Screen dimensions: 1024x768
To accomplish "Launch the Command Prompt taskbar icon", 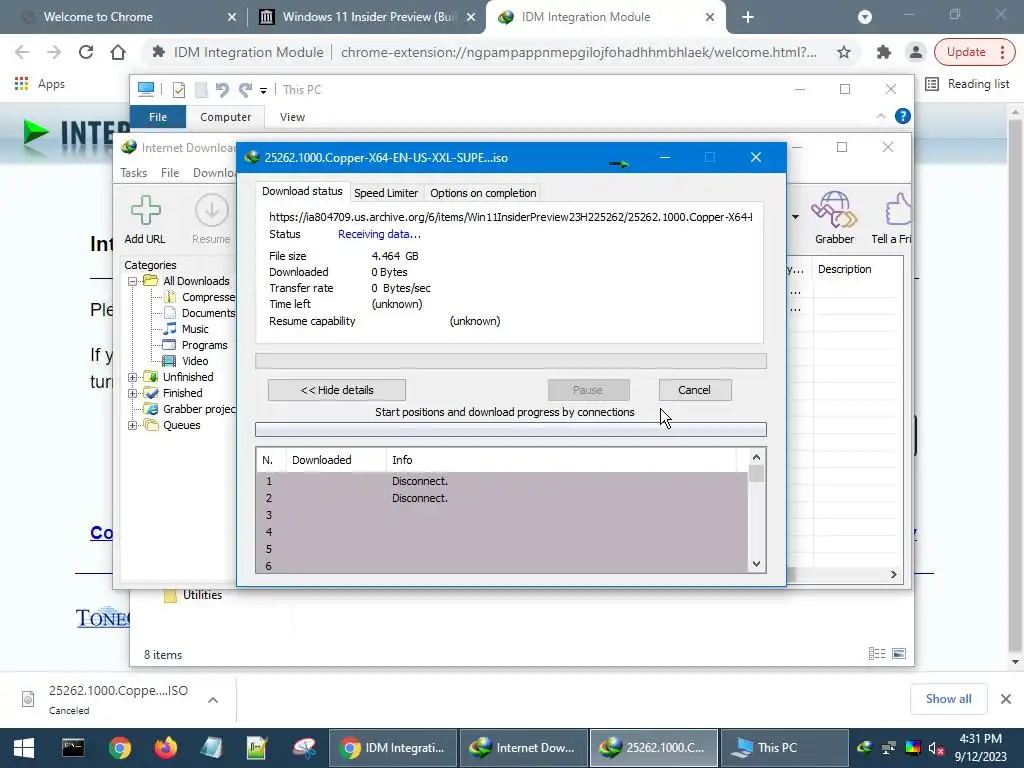I will point(72,748).
